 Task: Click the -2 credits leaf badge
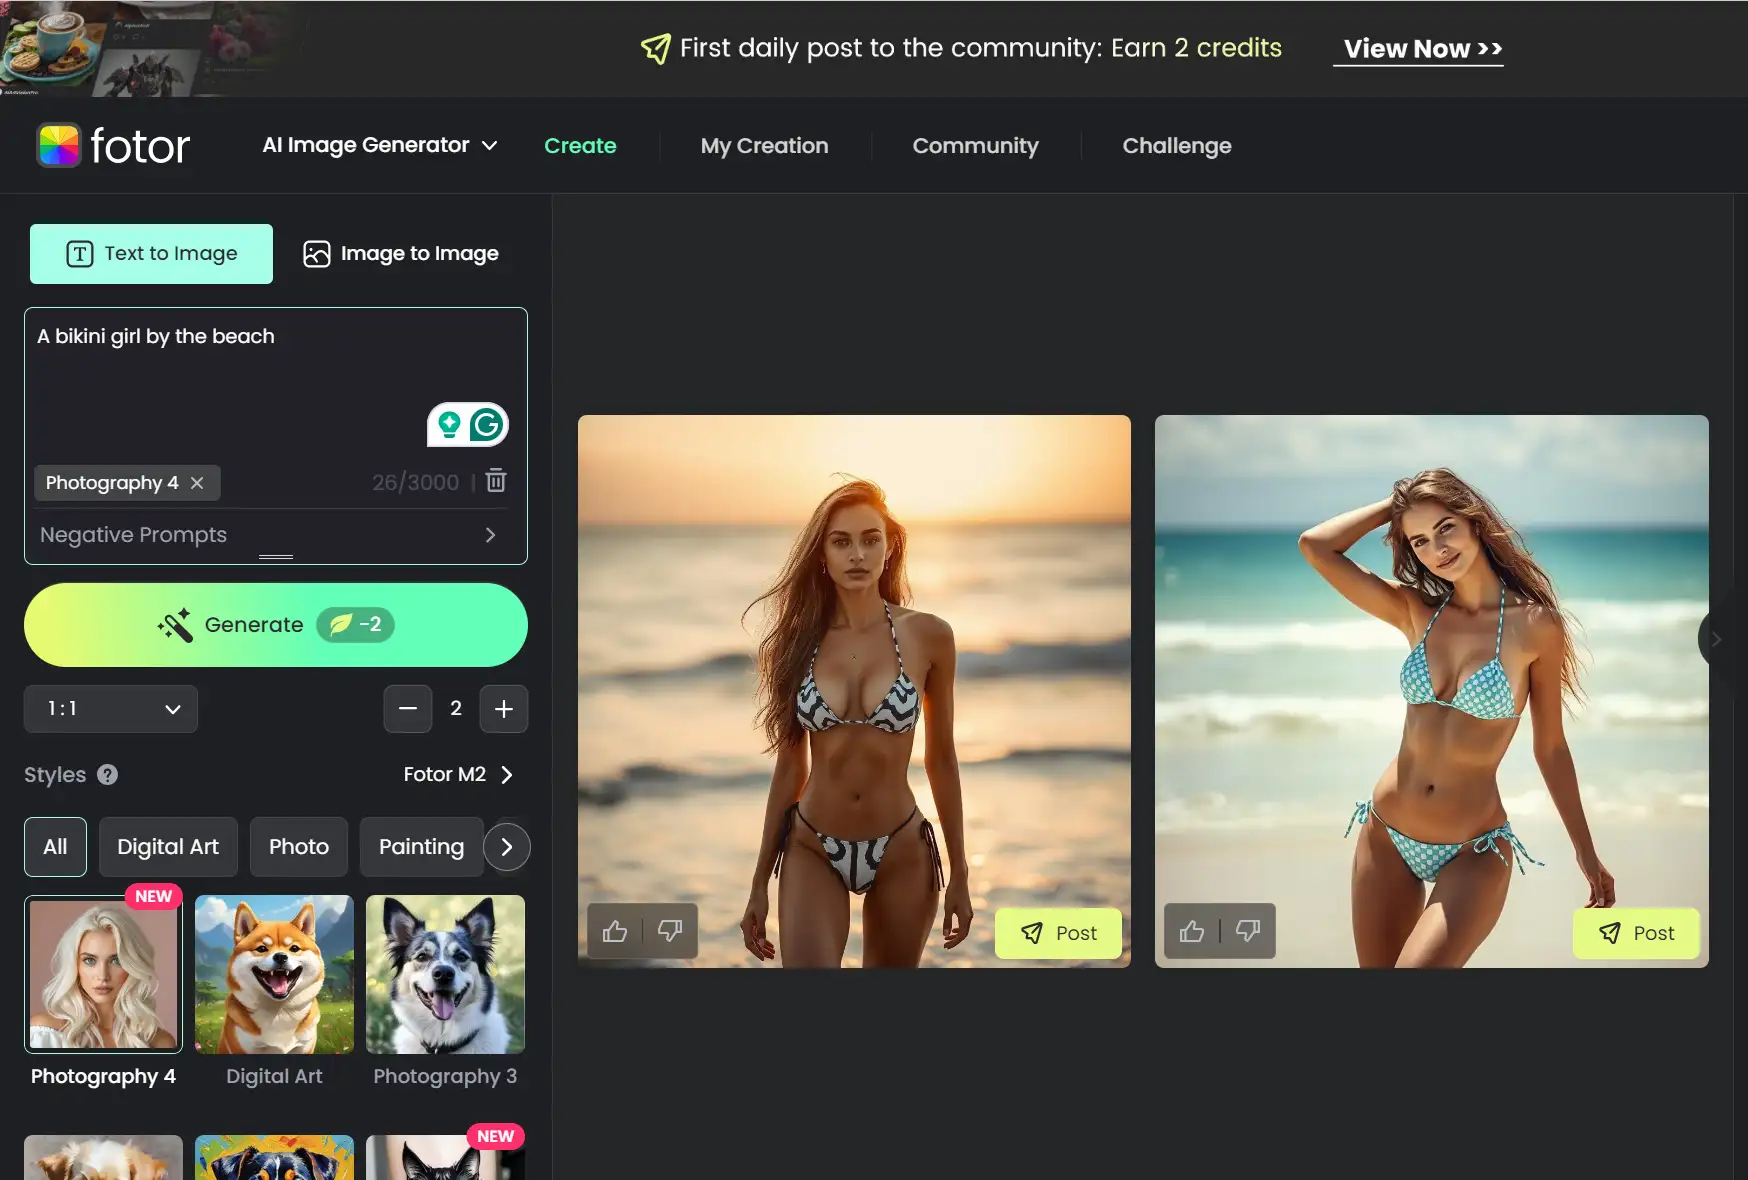(356, 625)
